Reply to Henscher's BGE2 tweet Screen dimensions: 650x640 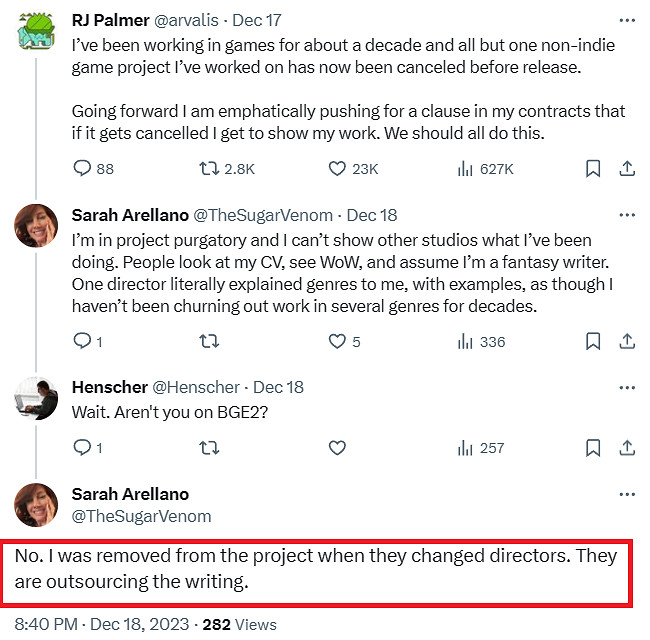[83, 448]
